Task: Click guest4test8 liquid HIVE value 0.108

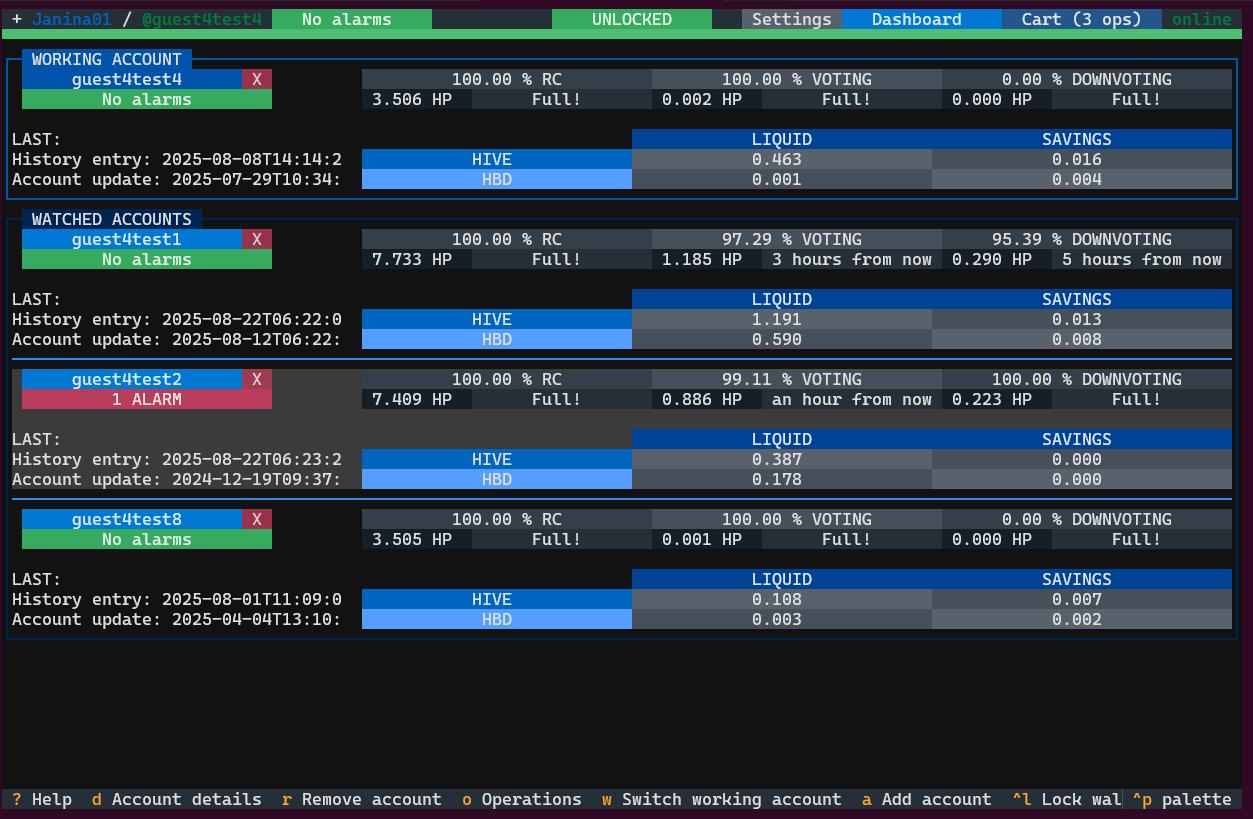Action: click(x=782, y=599)
